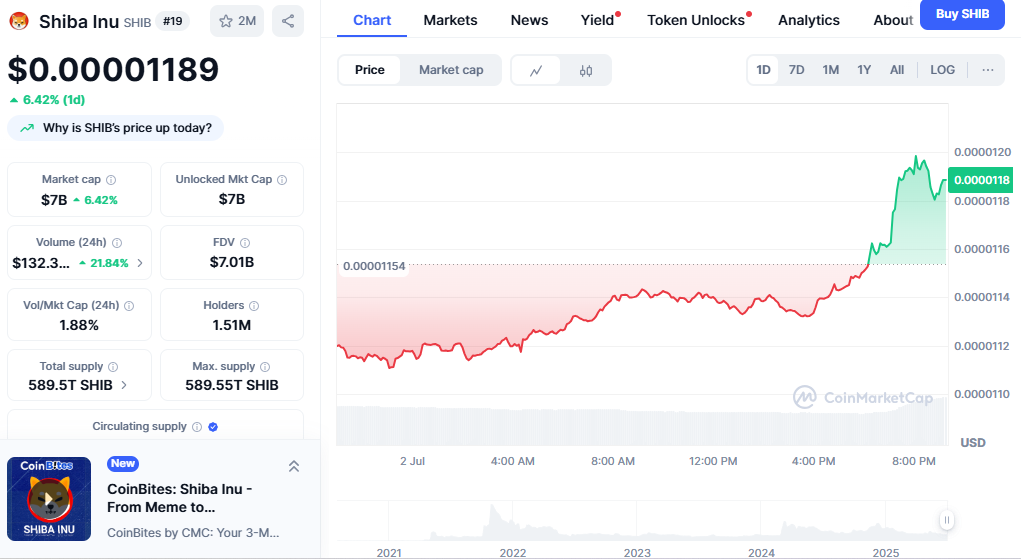
Task: Open chart more options ellipsis
Action: pyautogui.click(x=988, y=70)
